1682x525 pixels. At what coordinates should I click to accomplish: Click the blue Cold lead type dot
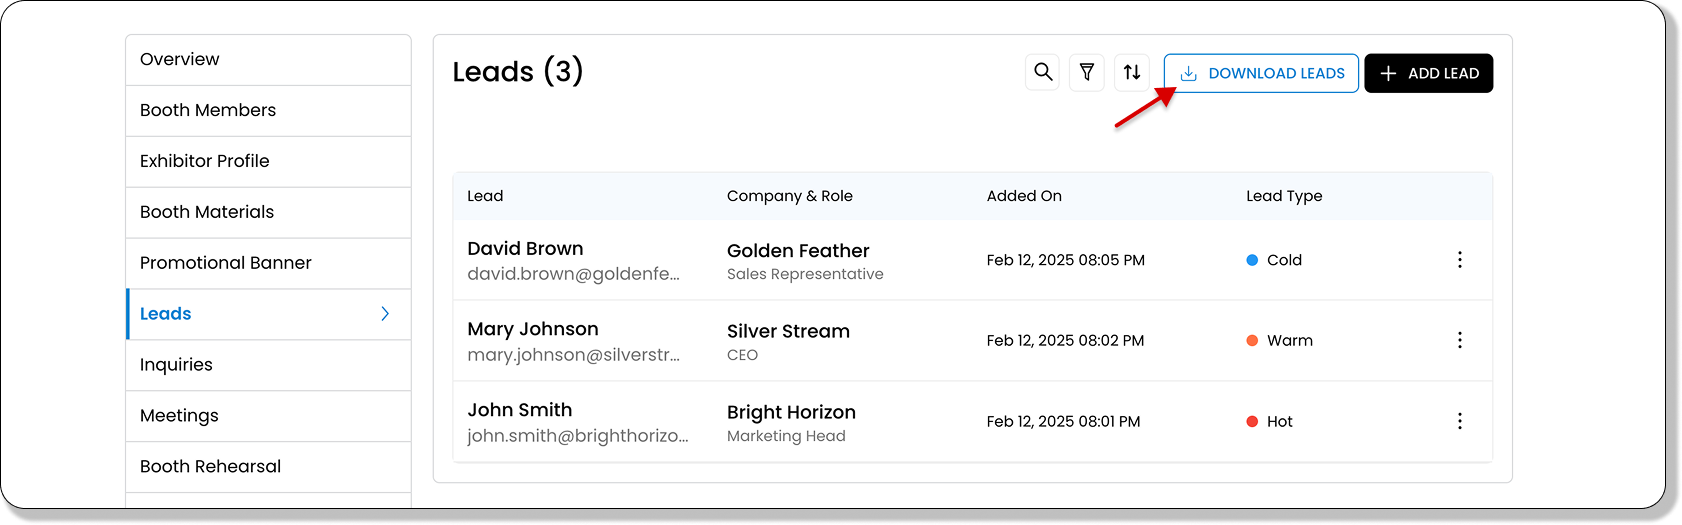(1252, 260)
